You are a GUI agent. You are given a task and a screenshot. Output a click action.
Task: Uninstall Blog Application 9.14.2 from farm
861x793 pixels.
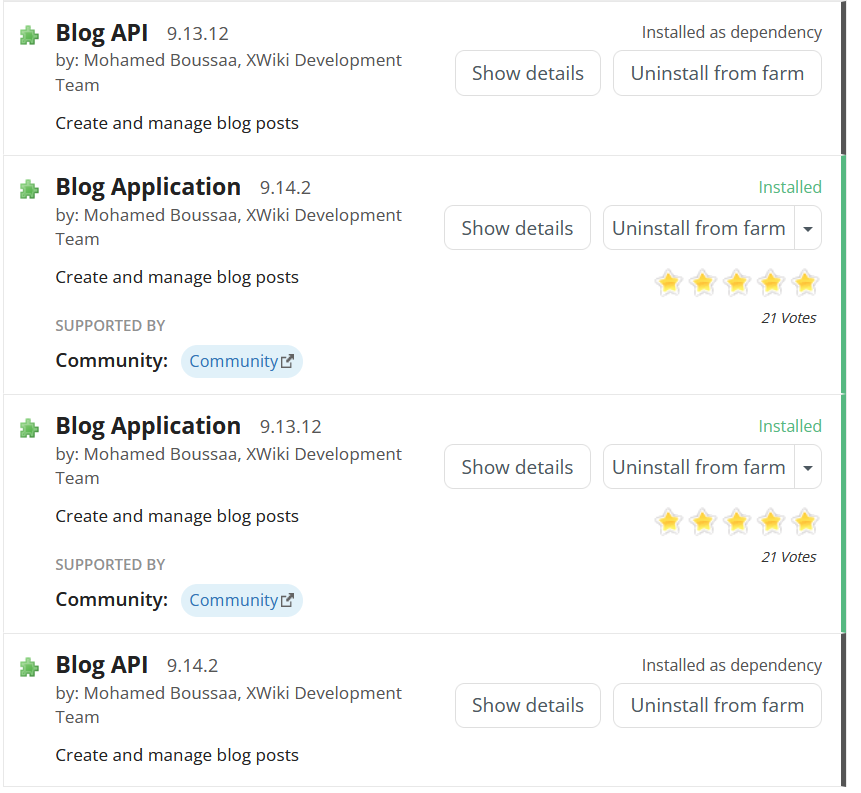click(x=698, y=228)
